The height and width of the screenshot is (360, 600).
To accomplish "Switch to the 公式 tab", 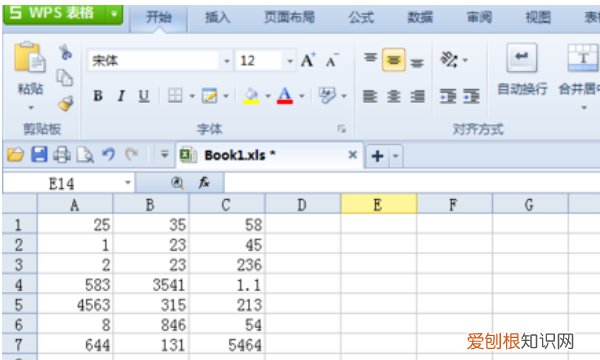I will coord(361,17).
